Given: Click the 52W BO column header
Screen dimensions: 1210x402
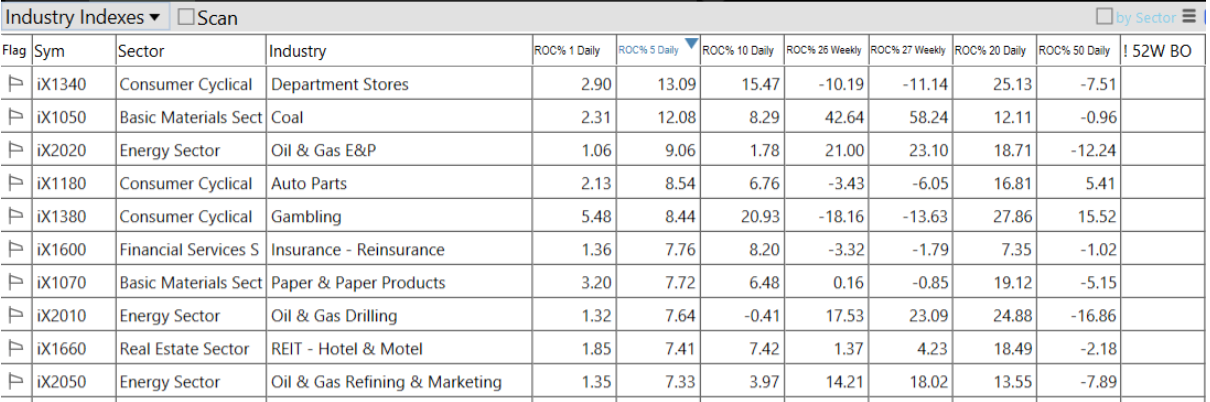Looking at the screenshot, I should (1160, 51).
